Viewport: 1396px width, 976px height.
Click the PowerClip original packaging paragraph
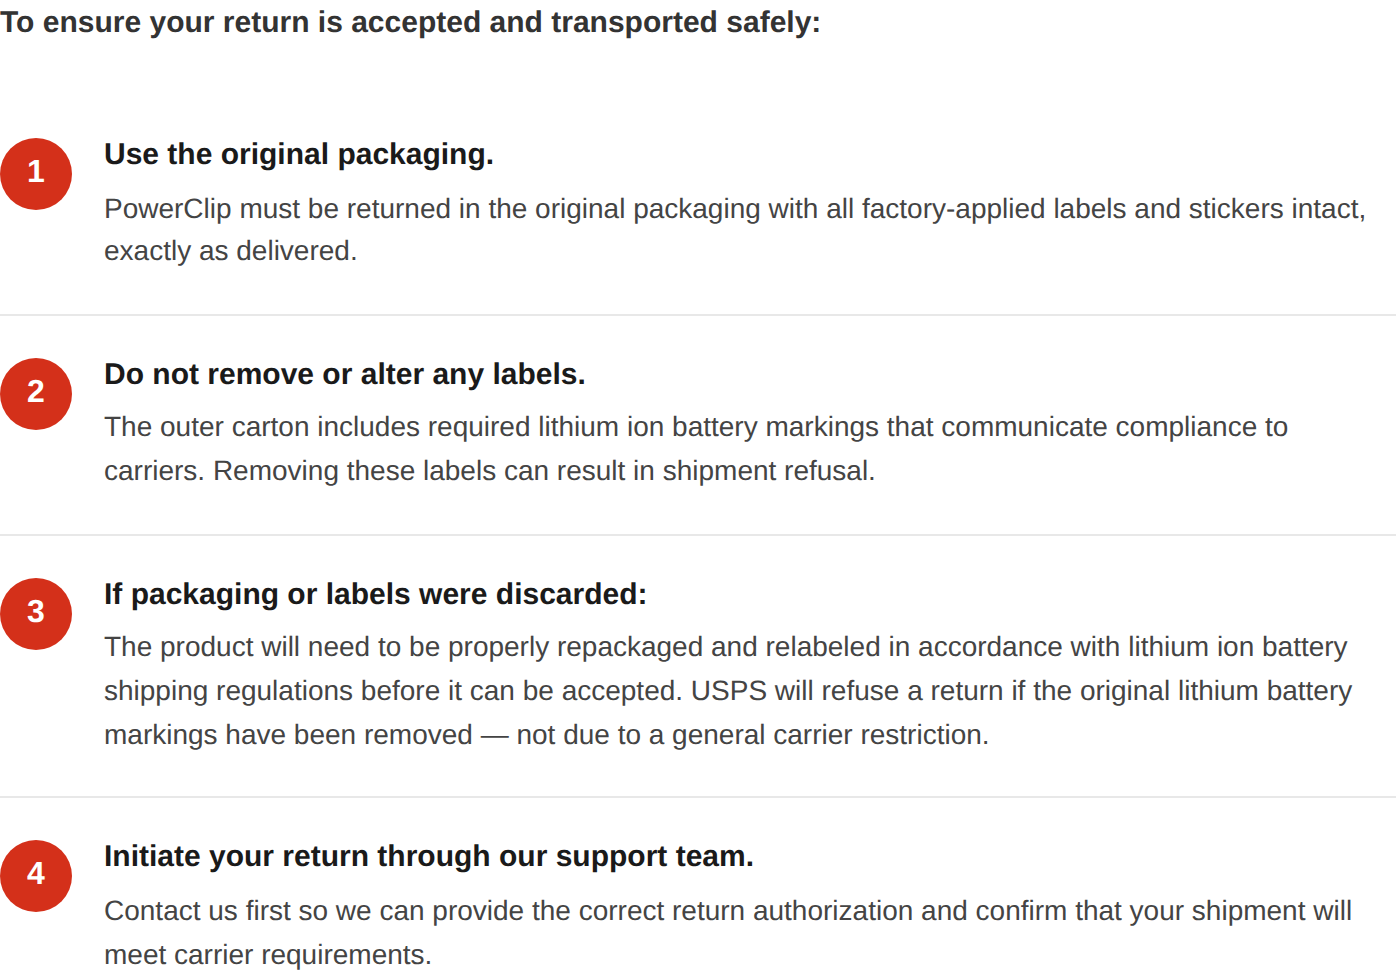pos(735,230)
